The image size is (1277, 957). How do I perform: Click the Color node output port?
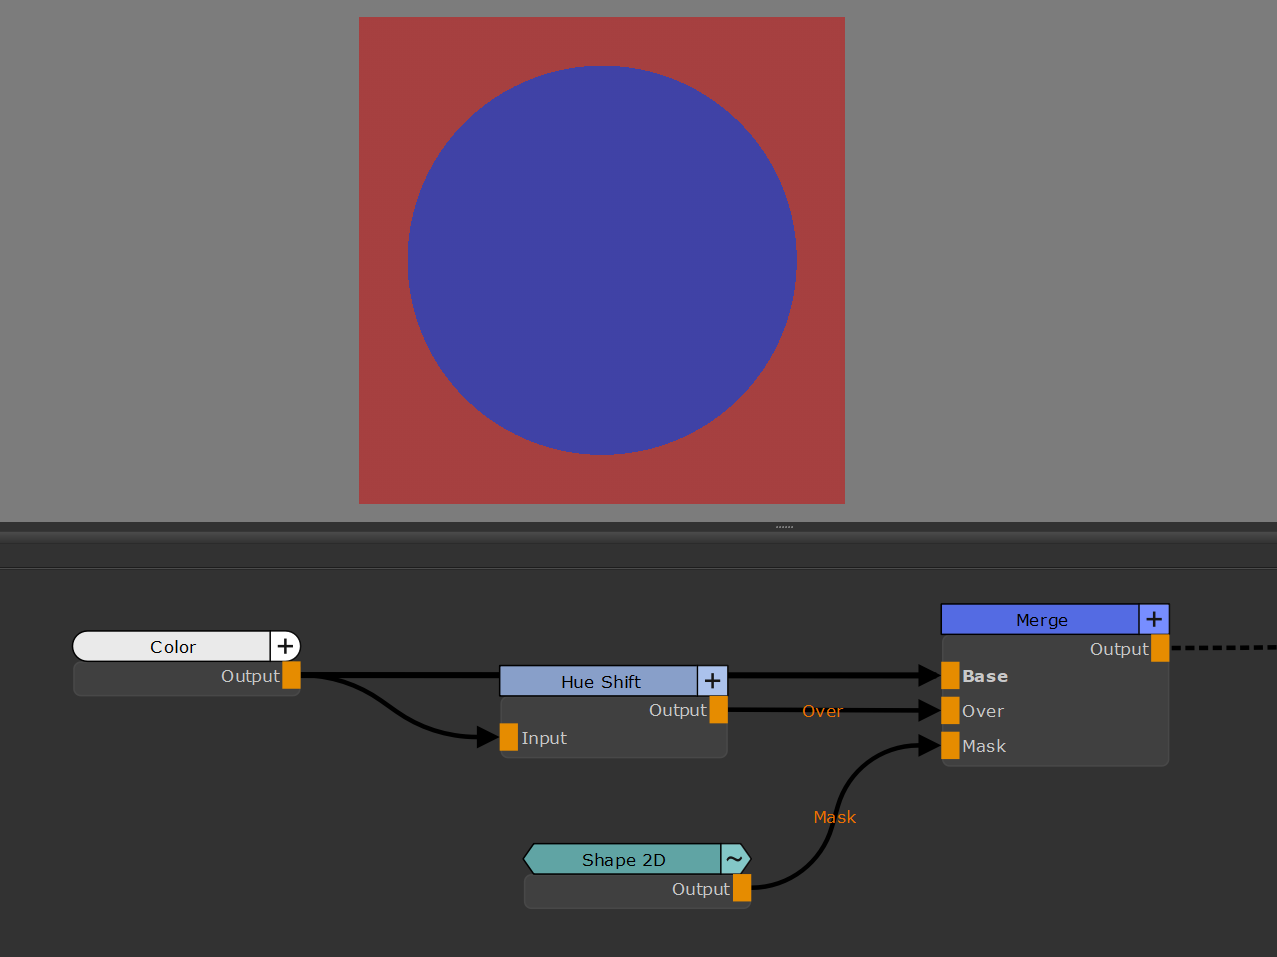(x=291, y=675)
